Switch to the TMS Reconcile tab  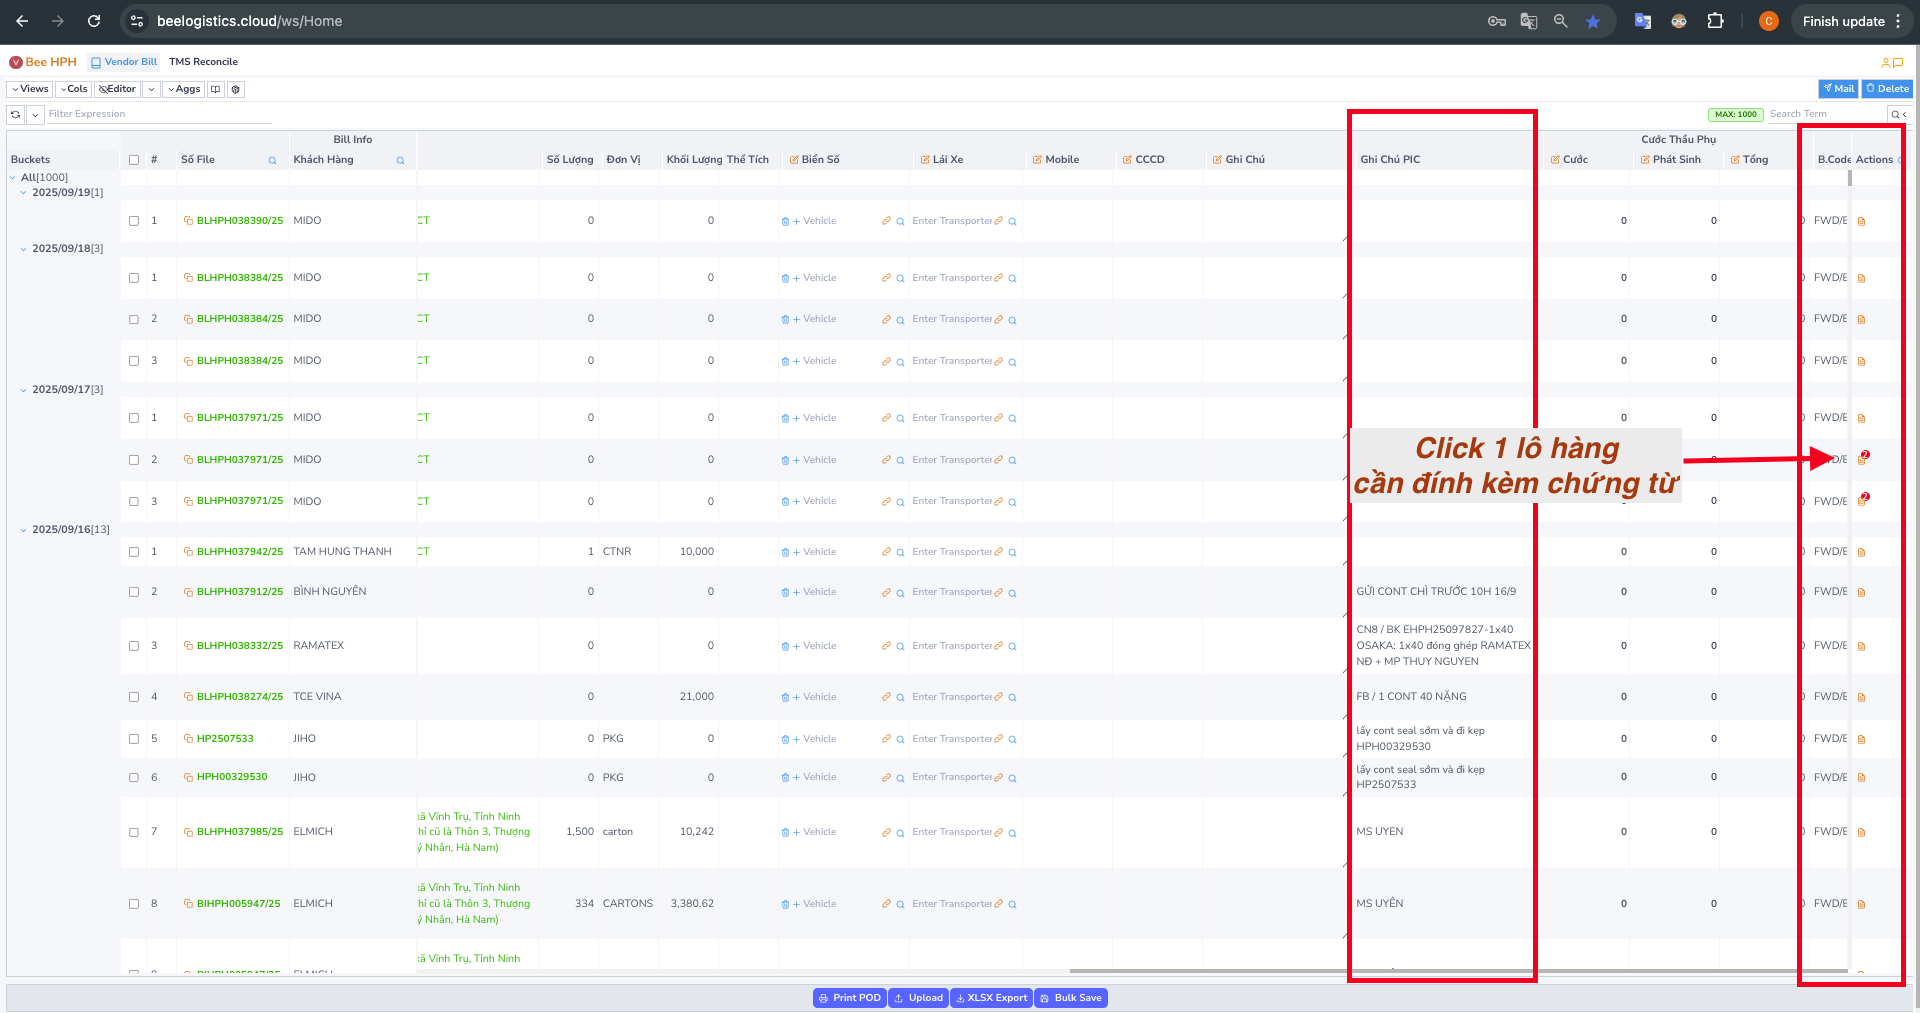point(203,62)
